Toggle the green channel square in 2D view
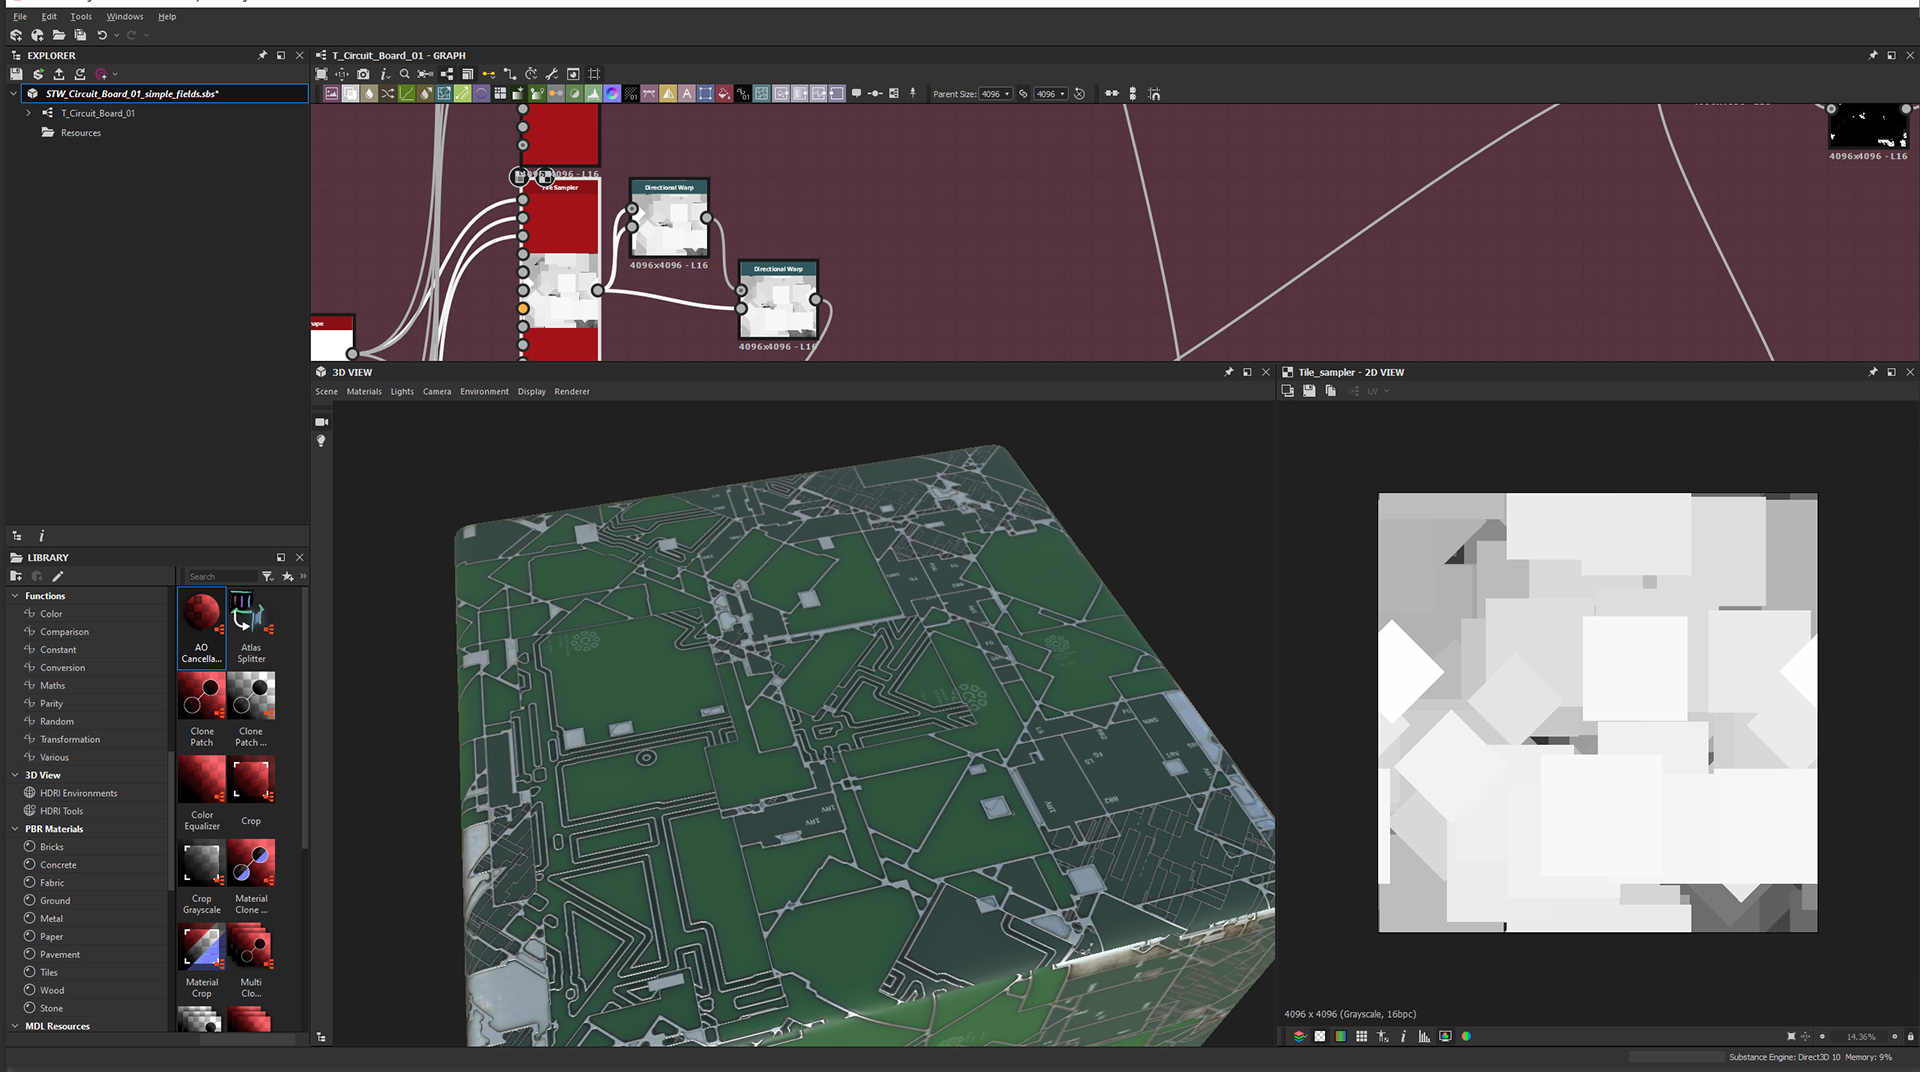Screen dimensions: 1920x1072 click(x=1340, y=1037)
